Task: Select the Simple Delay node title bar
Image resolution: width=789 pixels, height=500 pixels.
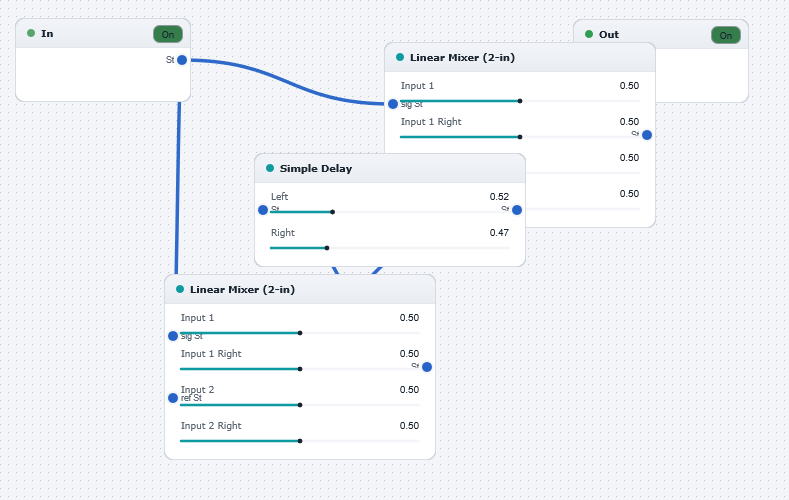Action: pyautogui.click(x=390, y=169)
